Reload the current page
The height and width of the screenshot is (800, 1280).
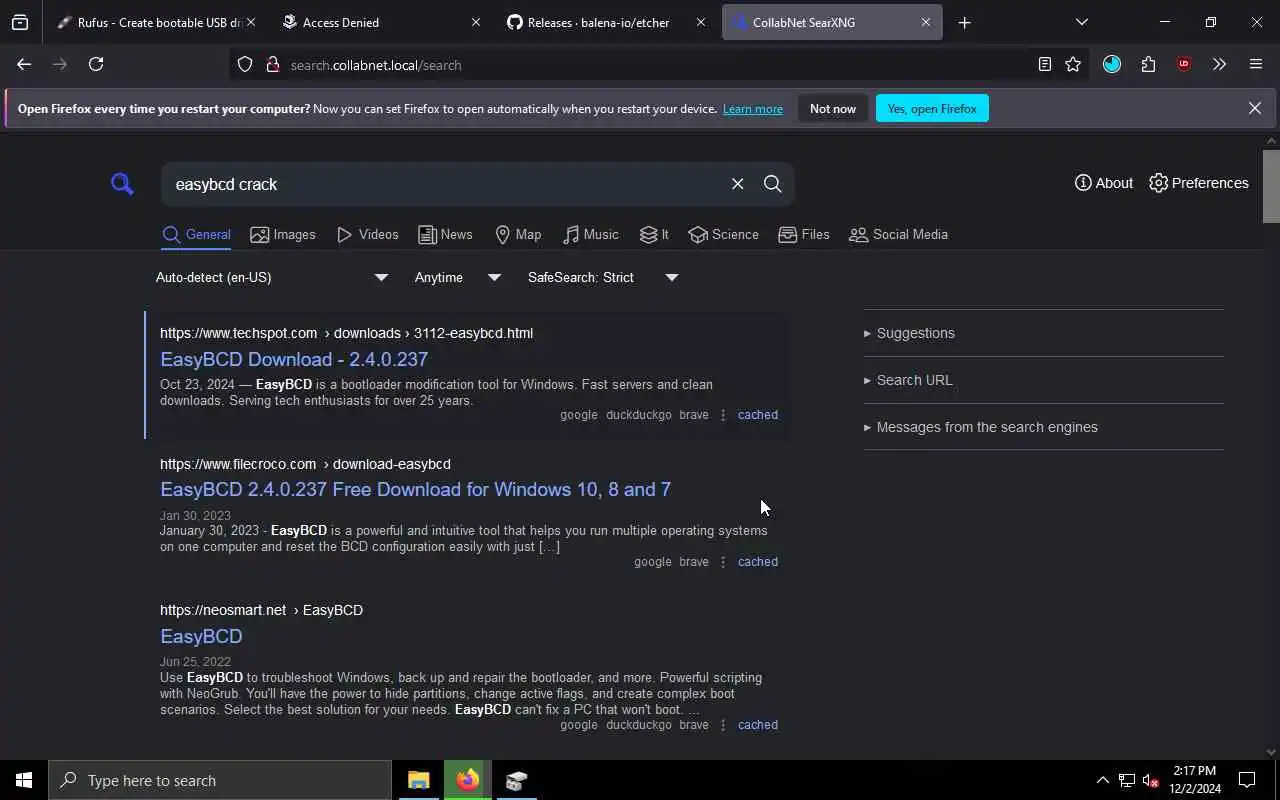click(x=96, y=64)
